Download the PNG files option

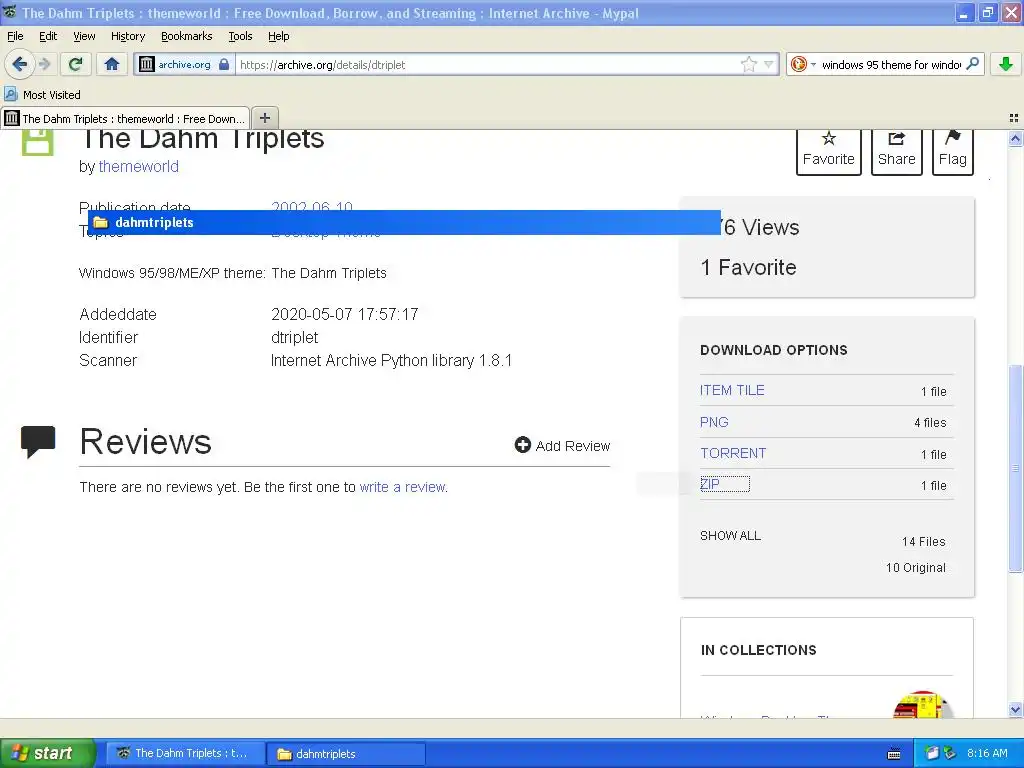tap(714, 422)
